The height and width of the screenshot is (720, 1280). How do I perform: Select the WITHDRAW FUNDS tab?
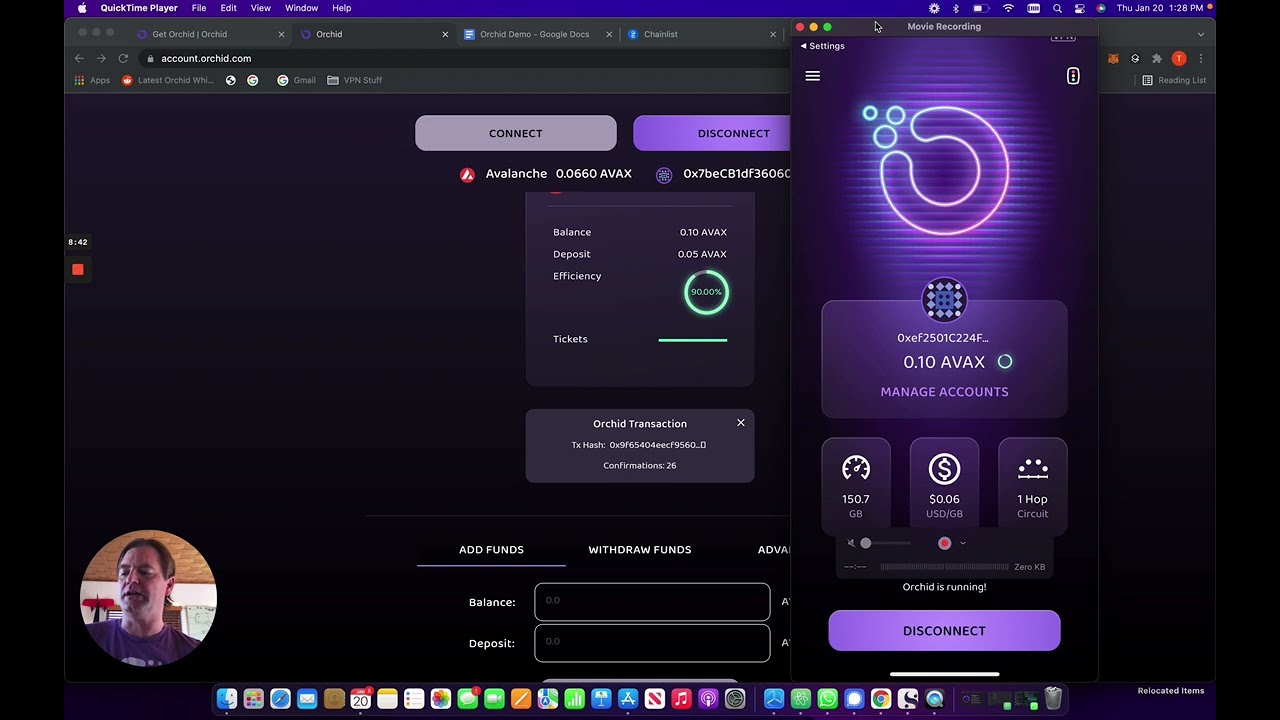(x=640, y=550)
